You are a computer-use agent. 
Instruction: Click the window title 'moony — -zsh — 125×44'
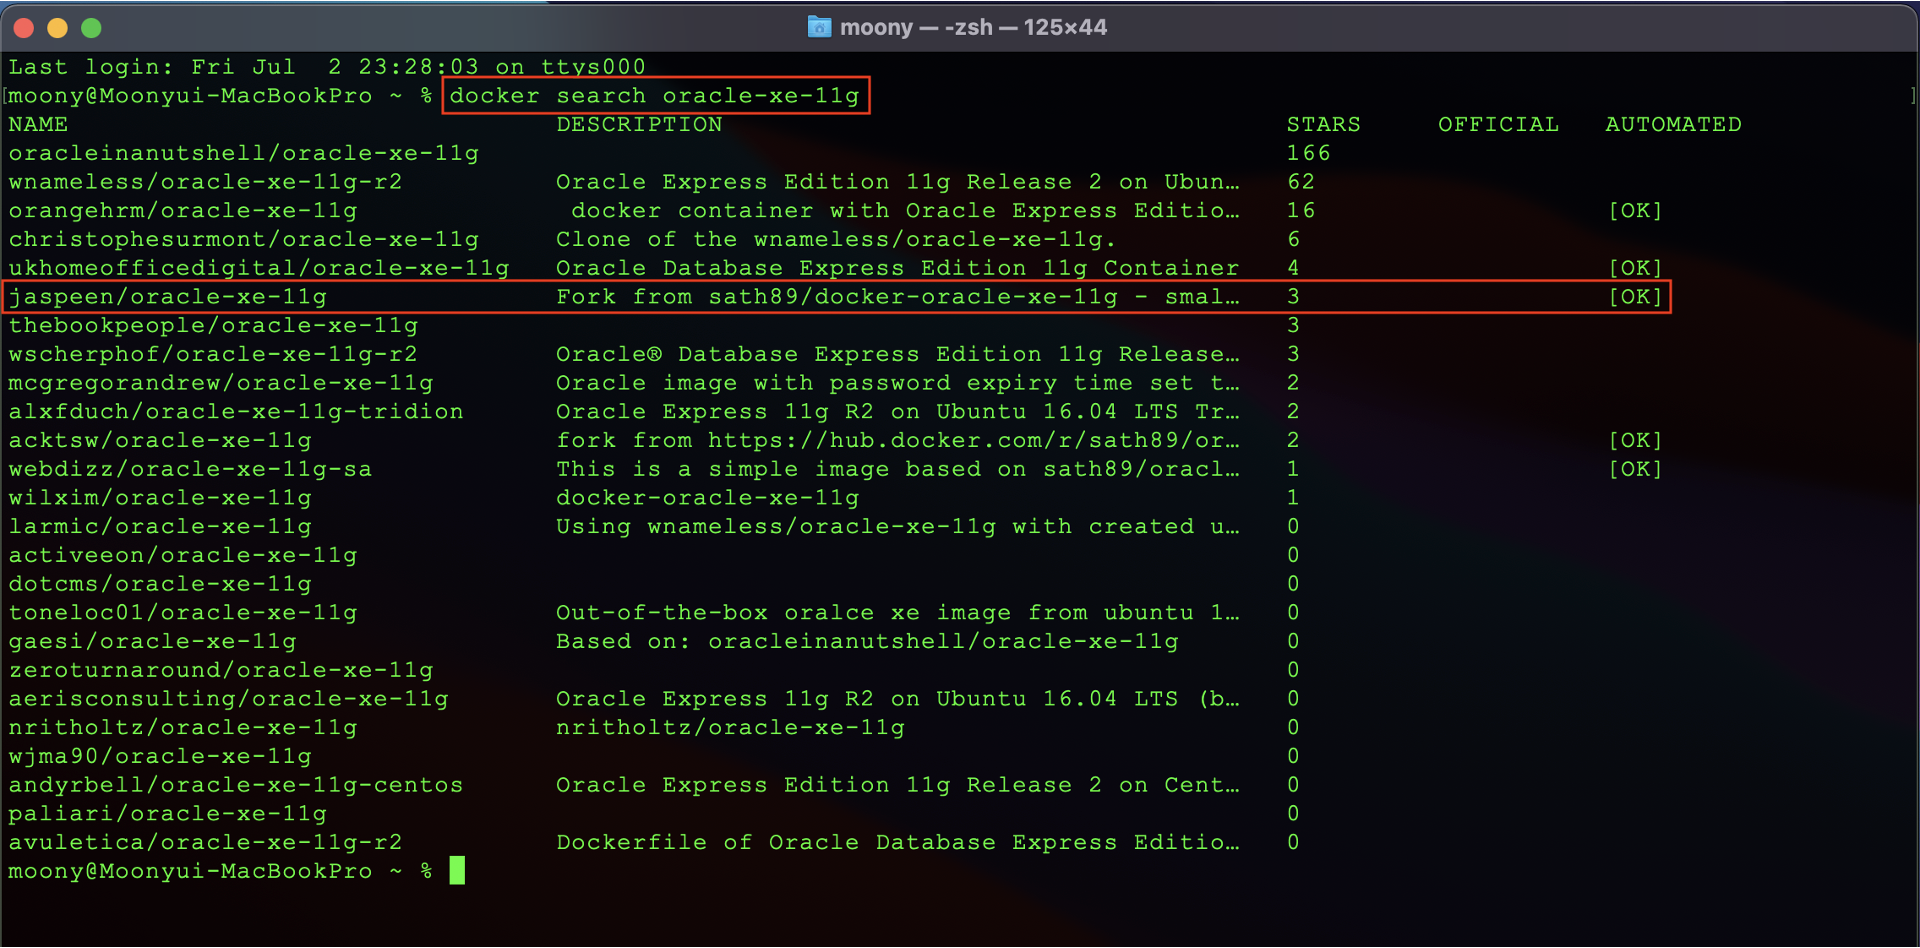pyautogui.click(x=973, y=27)
